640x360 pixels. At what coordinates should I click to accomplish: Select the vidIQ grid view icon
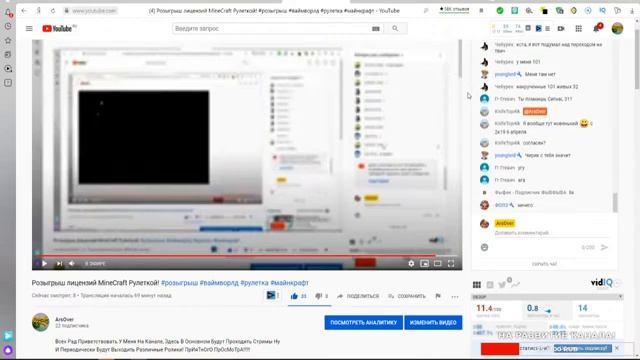[x=477, y=284]
